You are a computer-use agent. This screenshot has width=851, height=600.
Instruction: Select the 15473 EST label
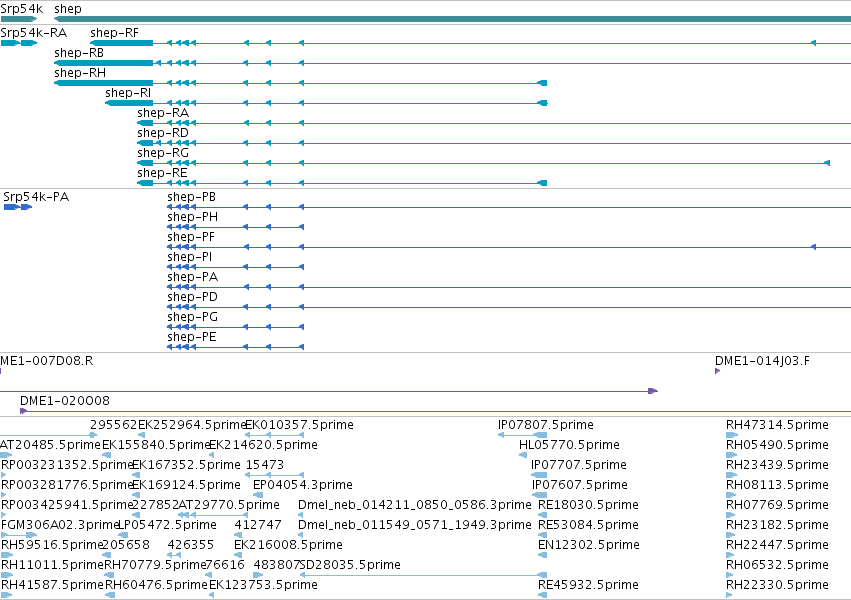pyautogui.click(x=265, y=465)
